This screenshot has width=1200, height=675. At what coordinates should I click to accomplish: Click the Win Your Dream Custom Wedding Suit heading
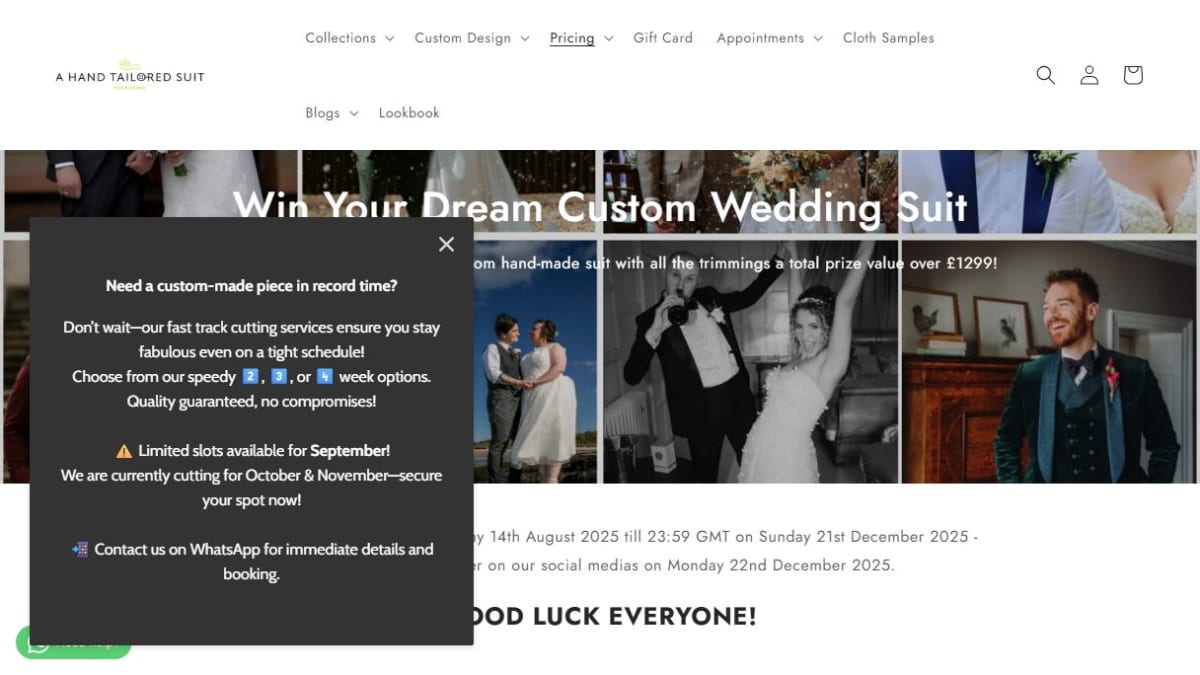tap(600, 207)
